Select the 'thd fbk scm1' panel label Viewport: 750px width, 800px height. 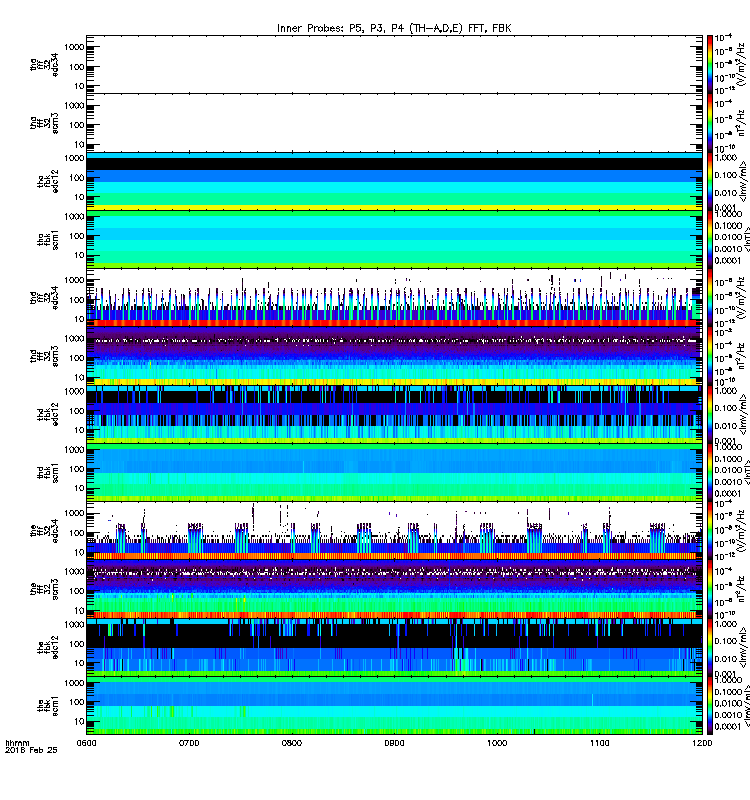[48, 473]
